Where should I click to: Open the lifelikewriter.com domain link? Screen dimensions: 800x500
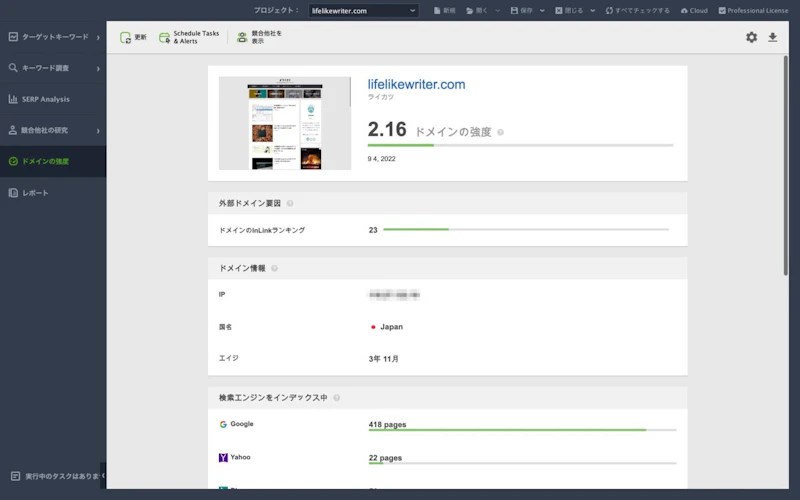[416, 84]
